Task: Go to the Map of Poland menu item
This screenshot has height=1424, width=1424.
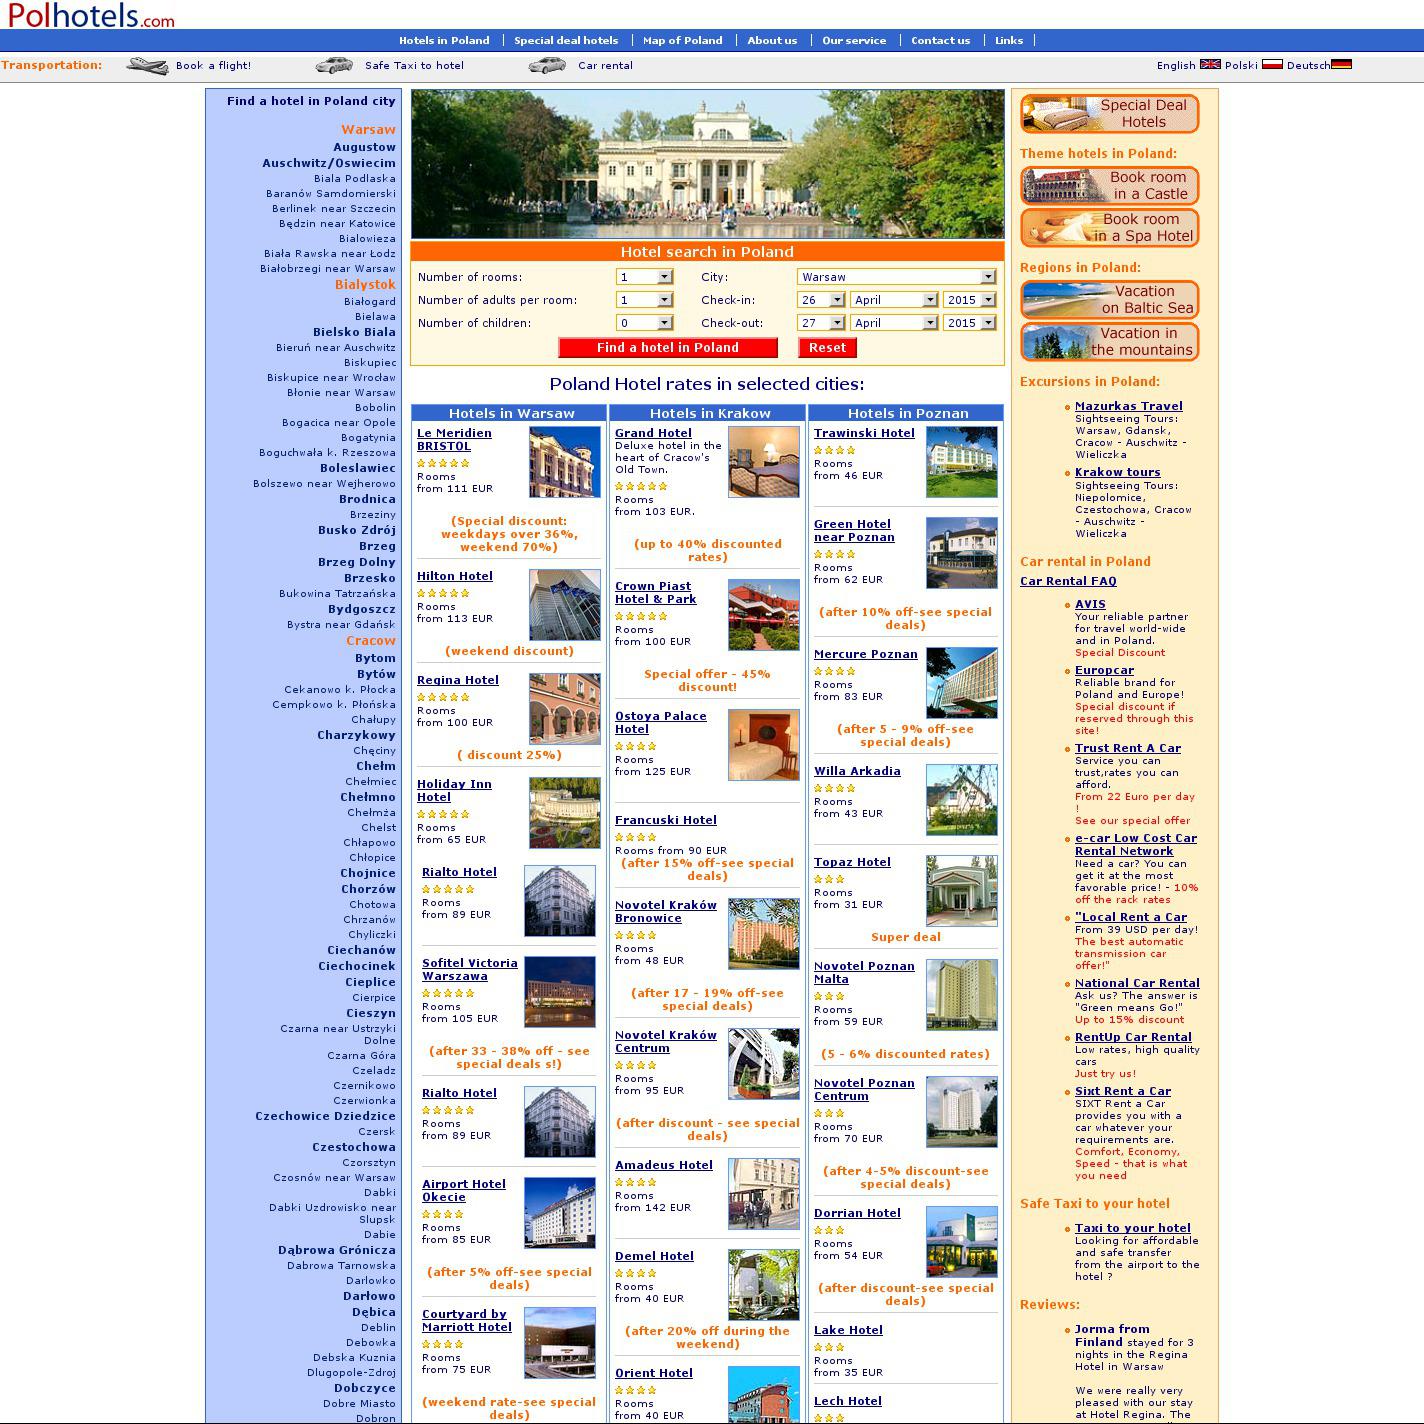Action: [x=682, y=41]
